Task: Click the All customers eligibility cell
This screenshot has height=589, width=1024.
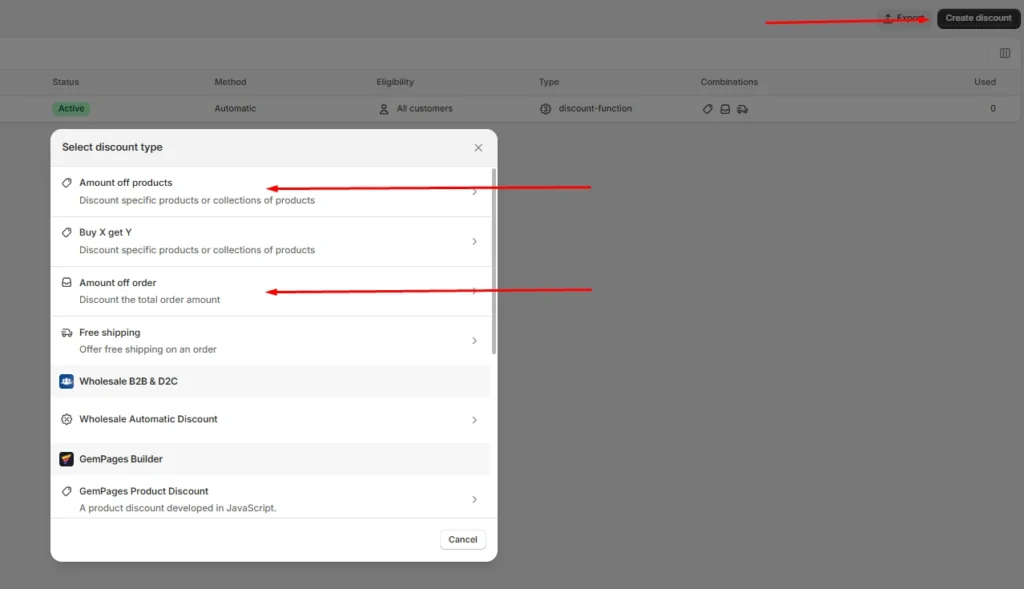Action: pyautogui.click(x=424, y=108)
